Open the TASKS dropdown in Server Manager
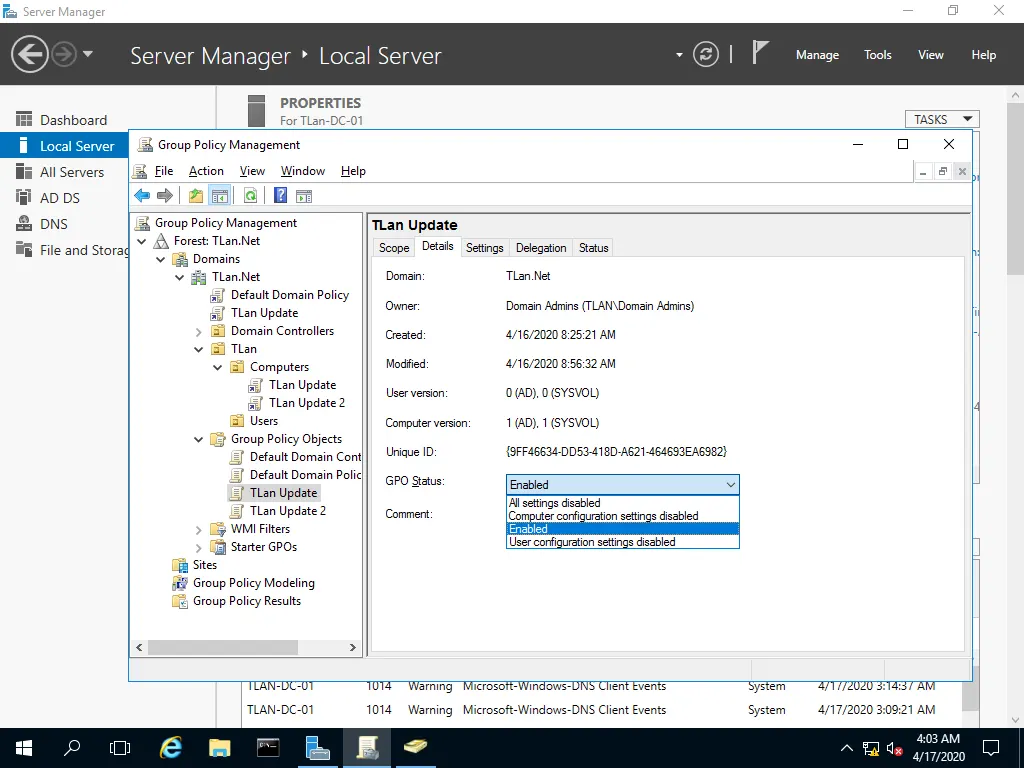Image resolution: width=1024 pixels, height=768 pixels. coord(942,119)
